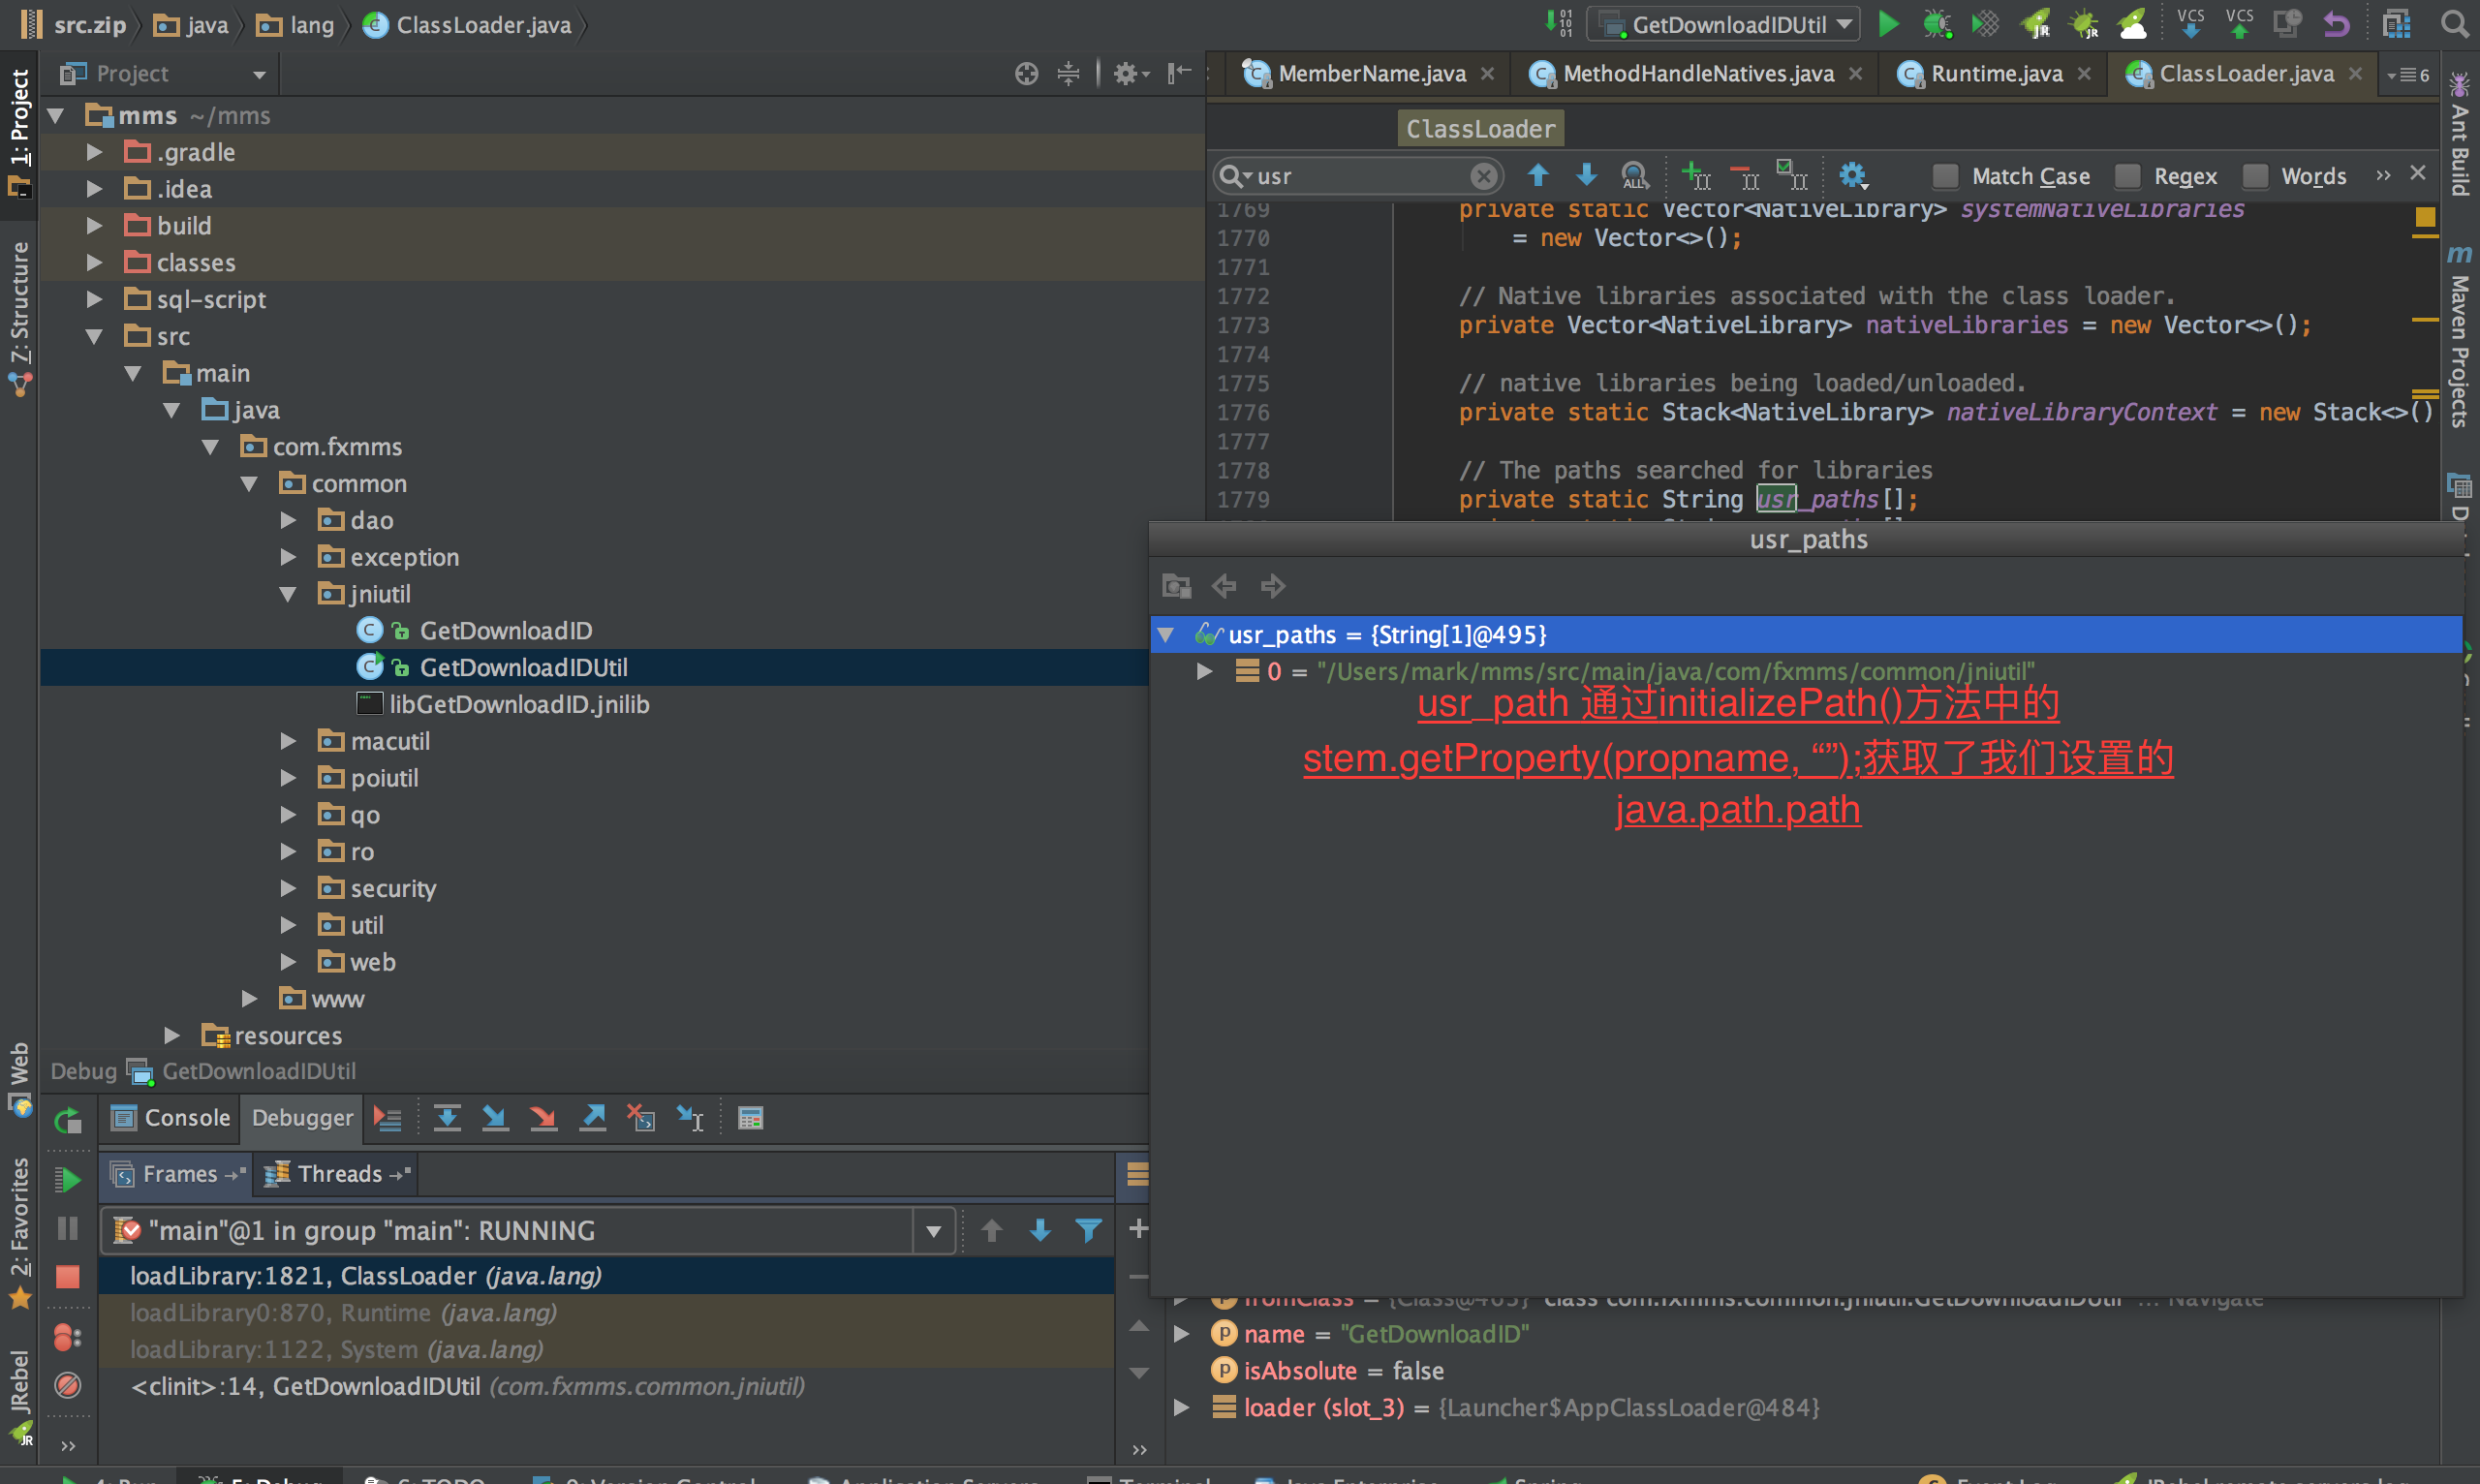Expand the security package

[x=288, y=888]
